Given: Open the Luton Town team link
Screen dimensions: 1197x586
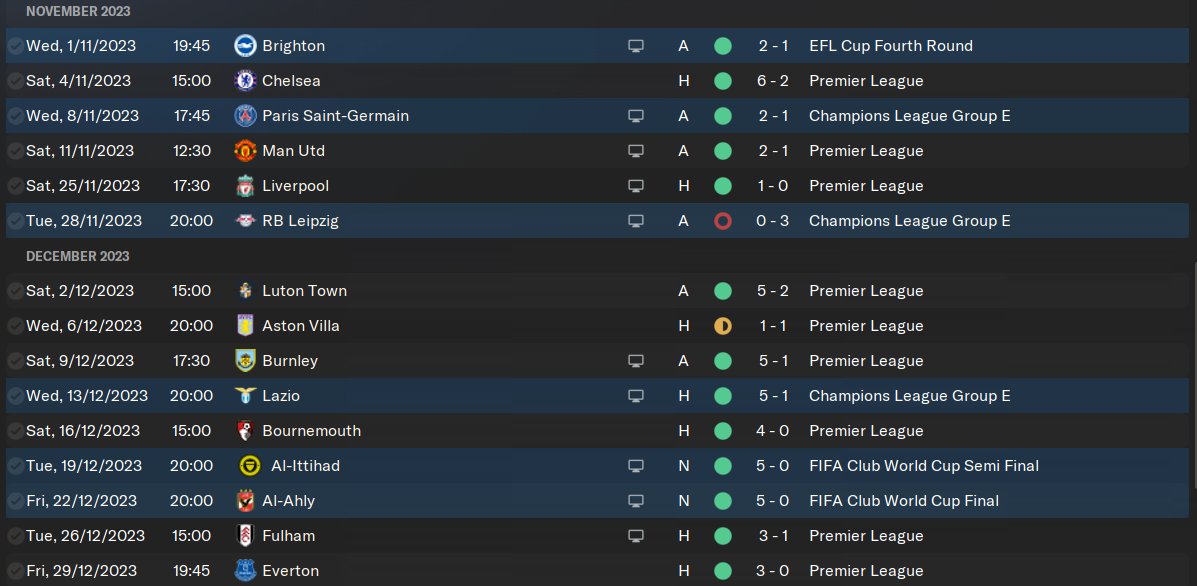Looking at the screenshot, I should (x=304, y=291).
